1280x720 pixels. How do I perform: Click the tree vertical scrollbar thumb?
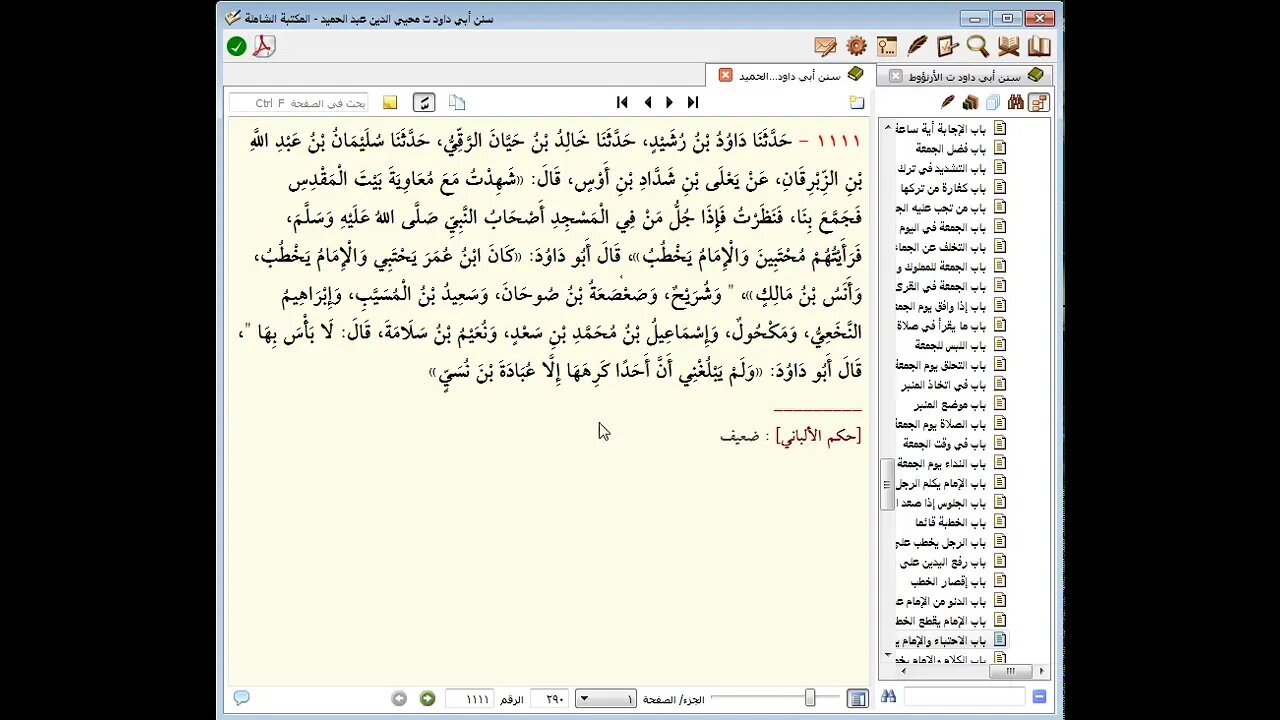point(886,484)
